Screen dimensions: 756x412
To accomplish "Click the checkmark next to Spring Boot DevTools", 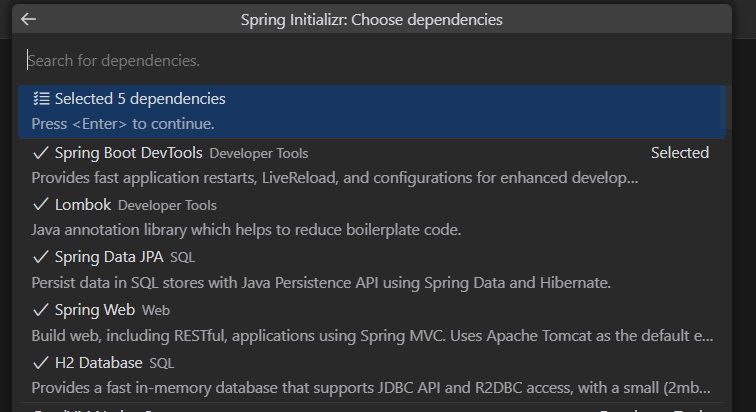I will tap(41, 153).
